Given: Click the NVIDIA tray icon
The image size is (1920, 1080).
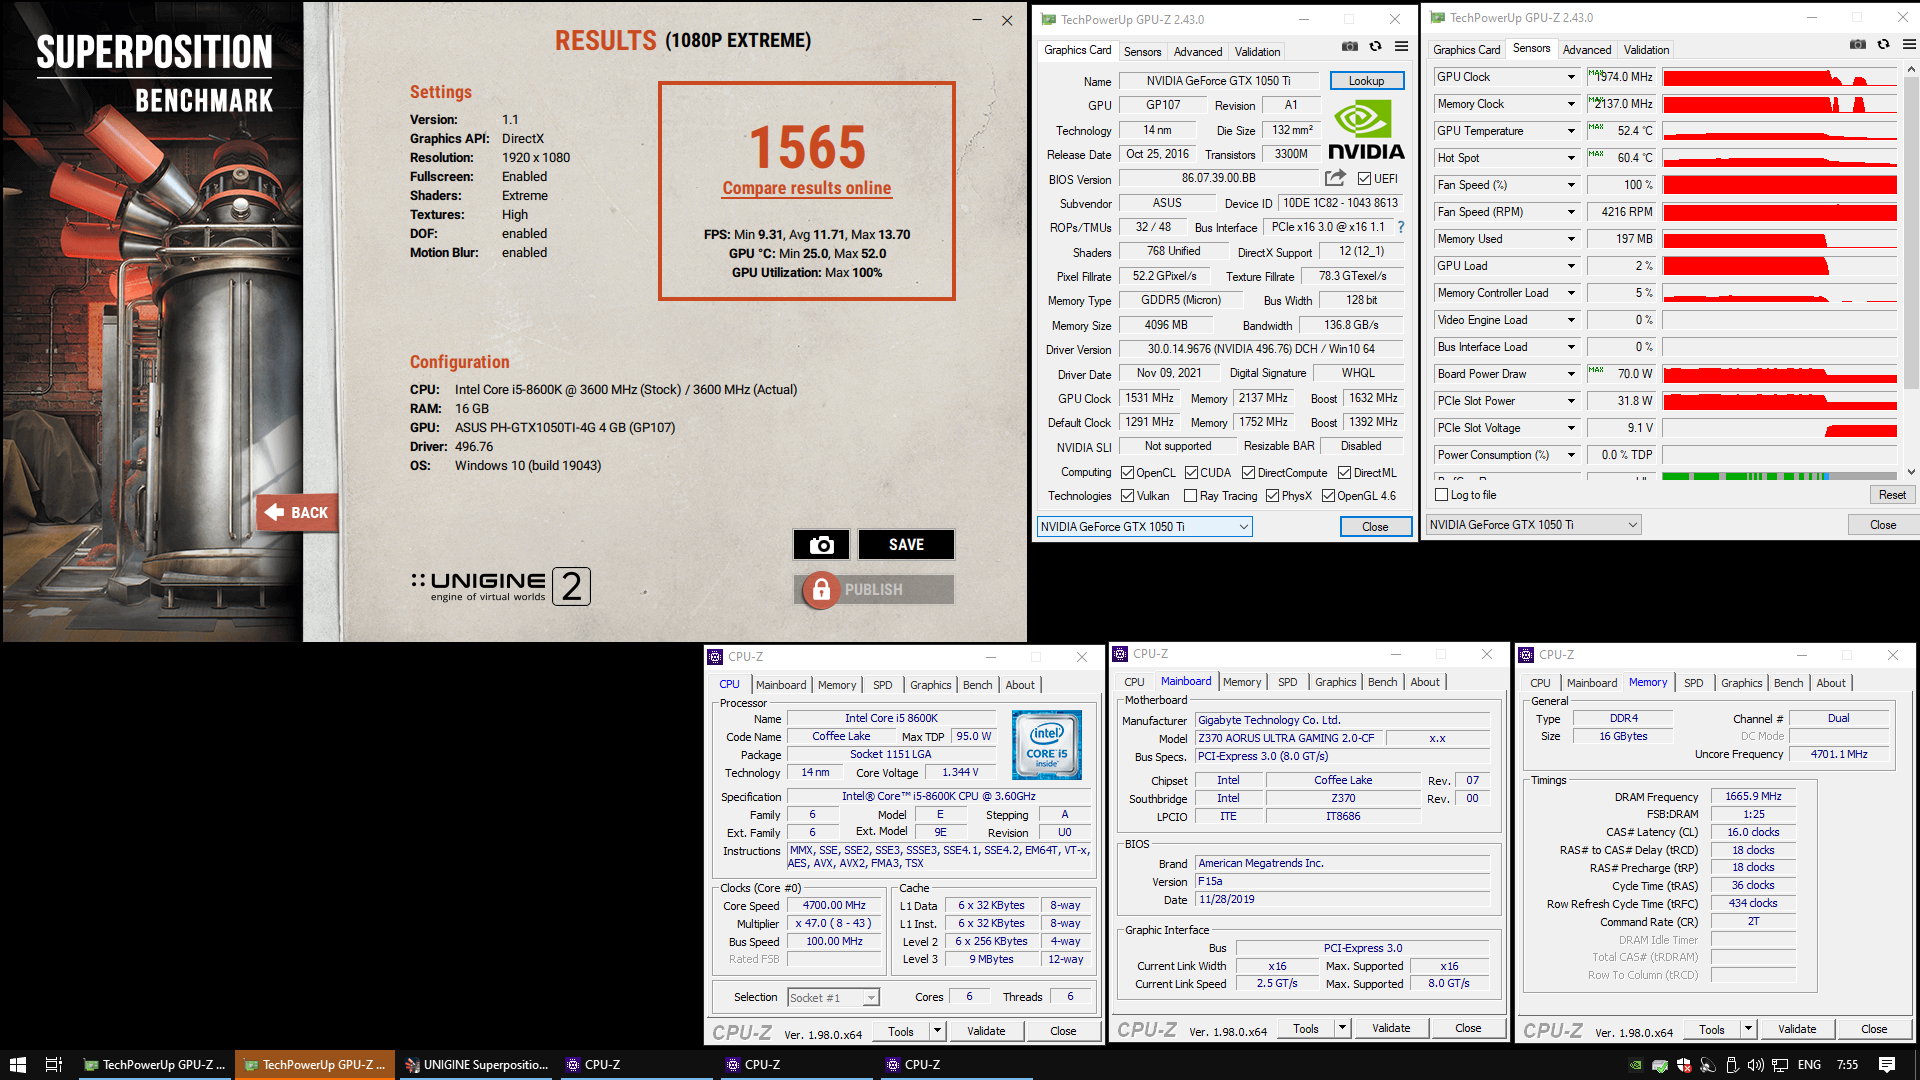Looking at the screenshot, I should pyautogui.click(x=1635, y=1065).
